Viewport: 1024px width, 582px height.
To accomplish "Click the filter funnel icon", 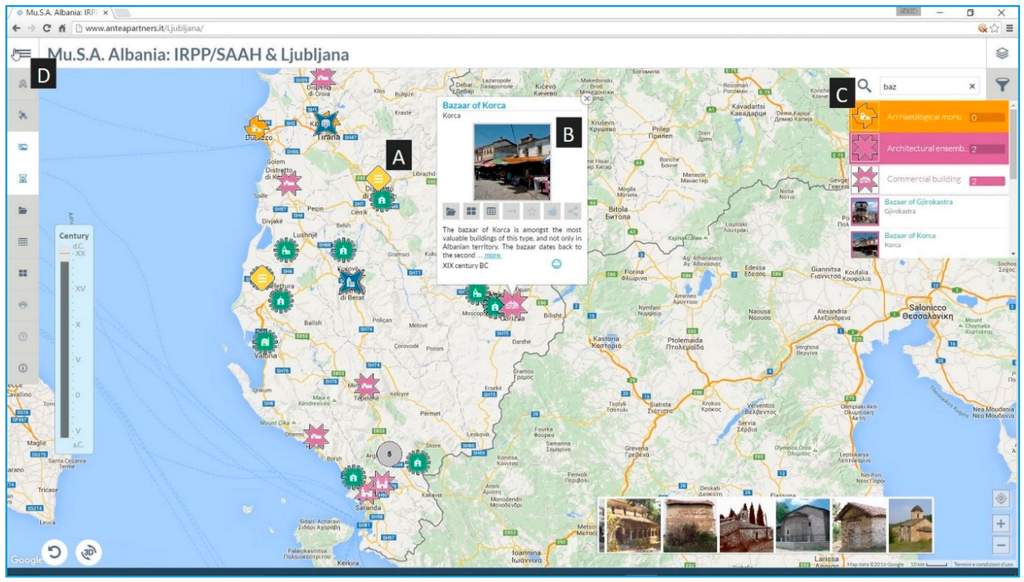I will 1002,86.
